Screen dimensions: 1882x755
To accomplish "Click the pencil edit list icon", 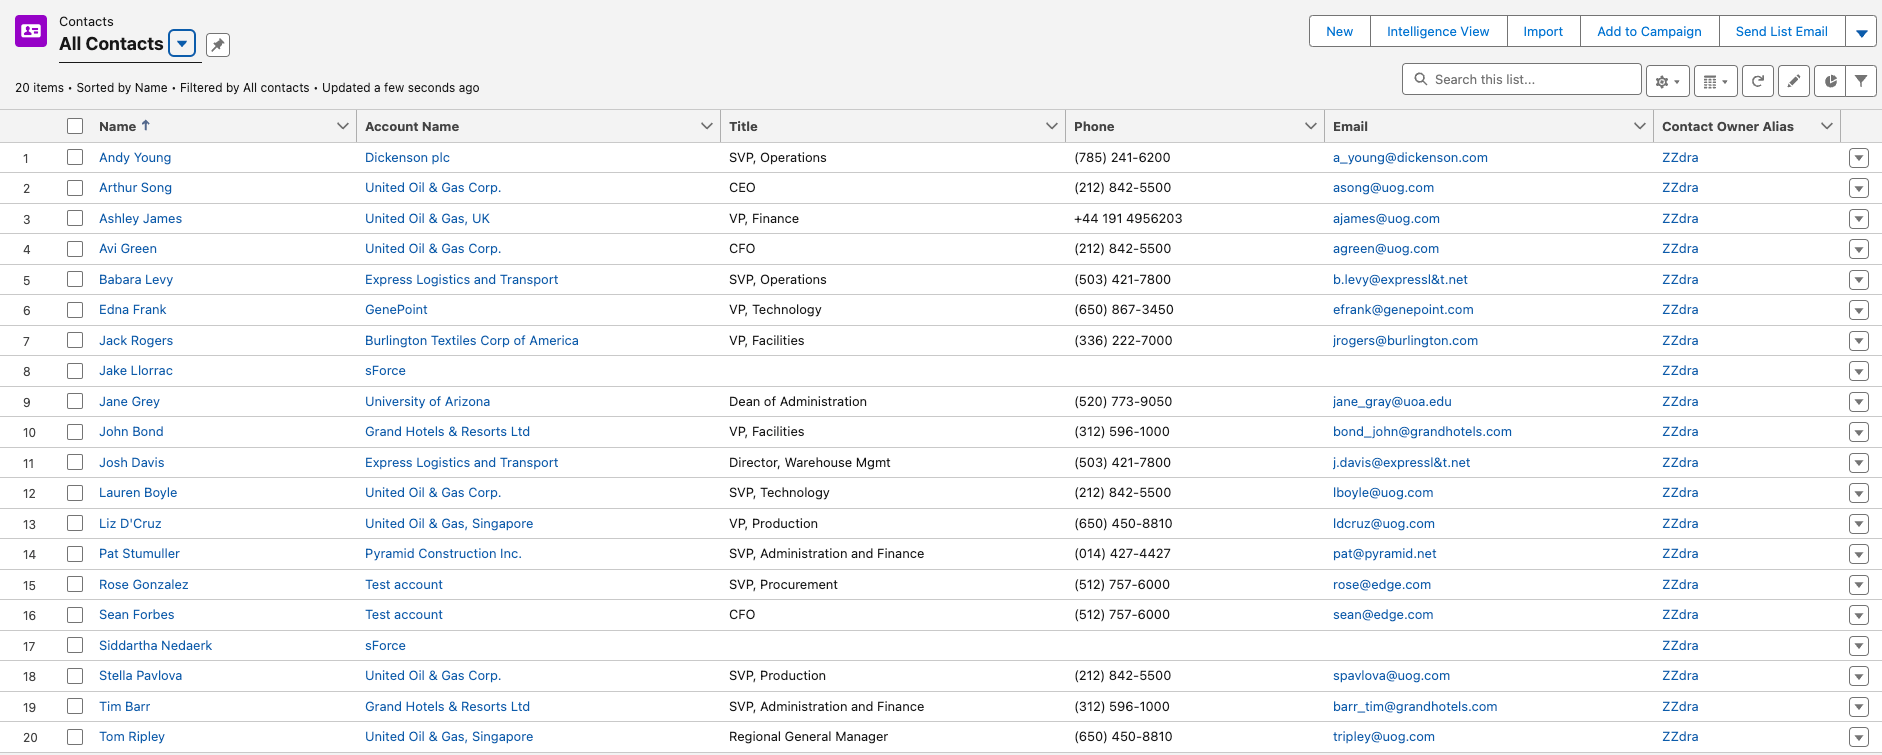I will (1794, 81).
